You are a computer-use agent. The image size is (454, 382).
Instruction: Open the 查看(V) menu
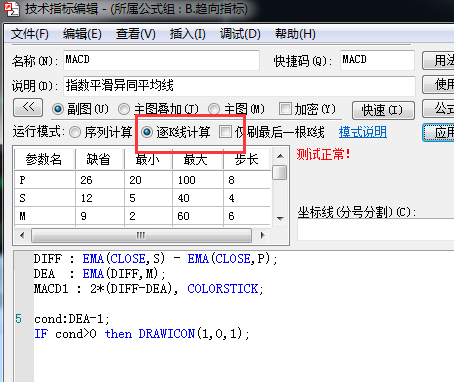(136, 34)
